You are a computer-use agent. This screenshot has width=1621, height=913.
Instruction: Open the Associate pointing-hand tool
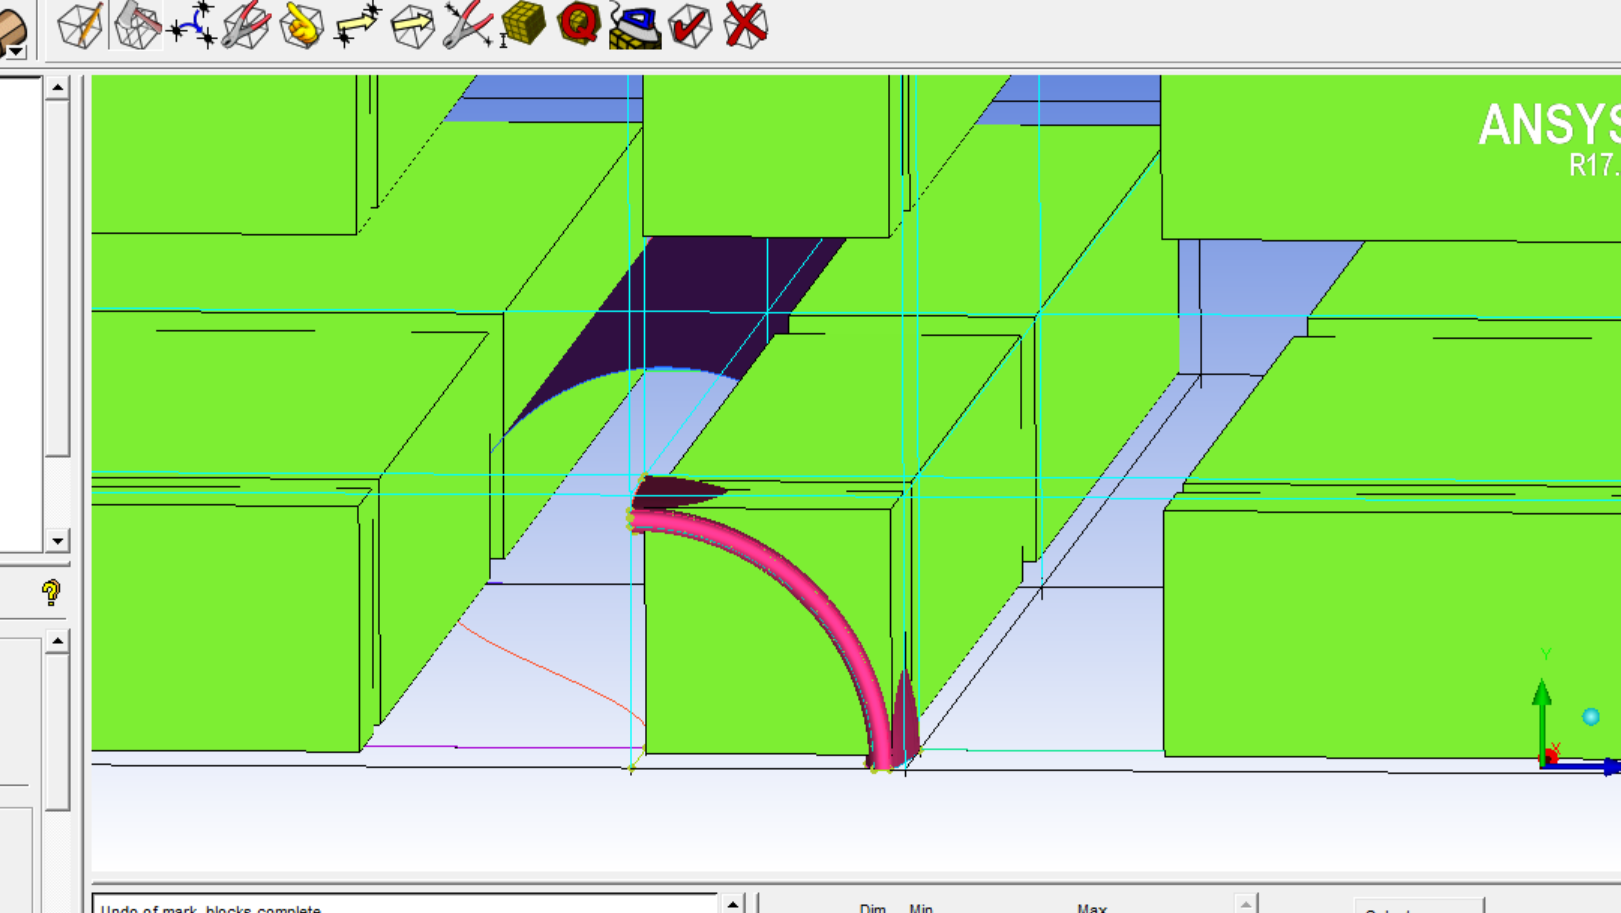point(301,25)
